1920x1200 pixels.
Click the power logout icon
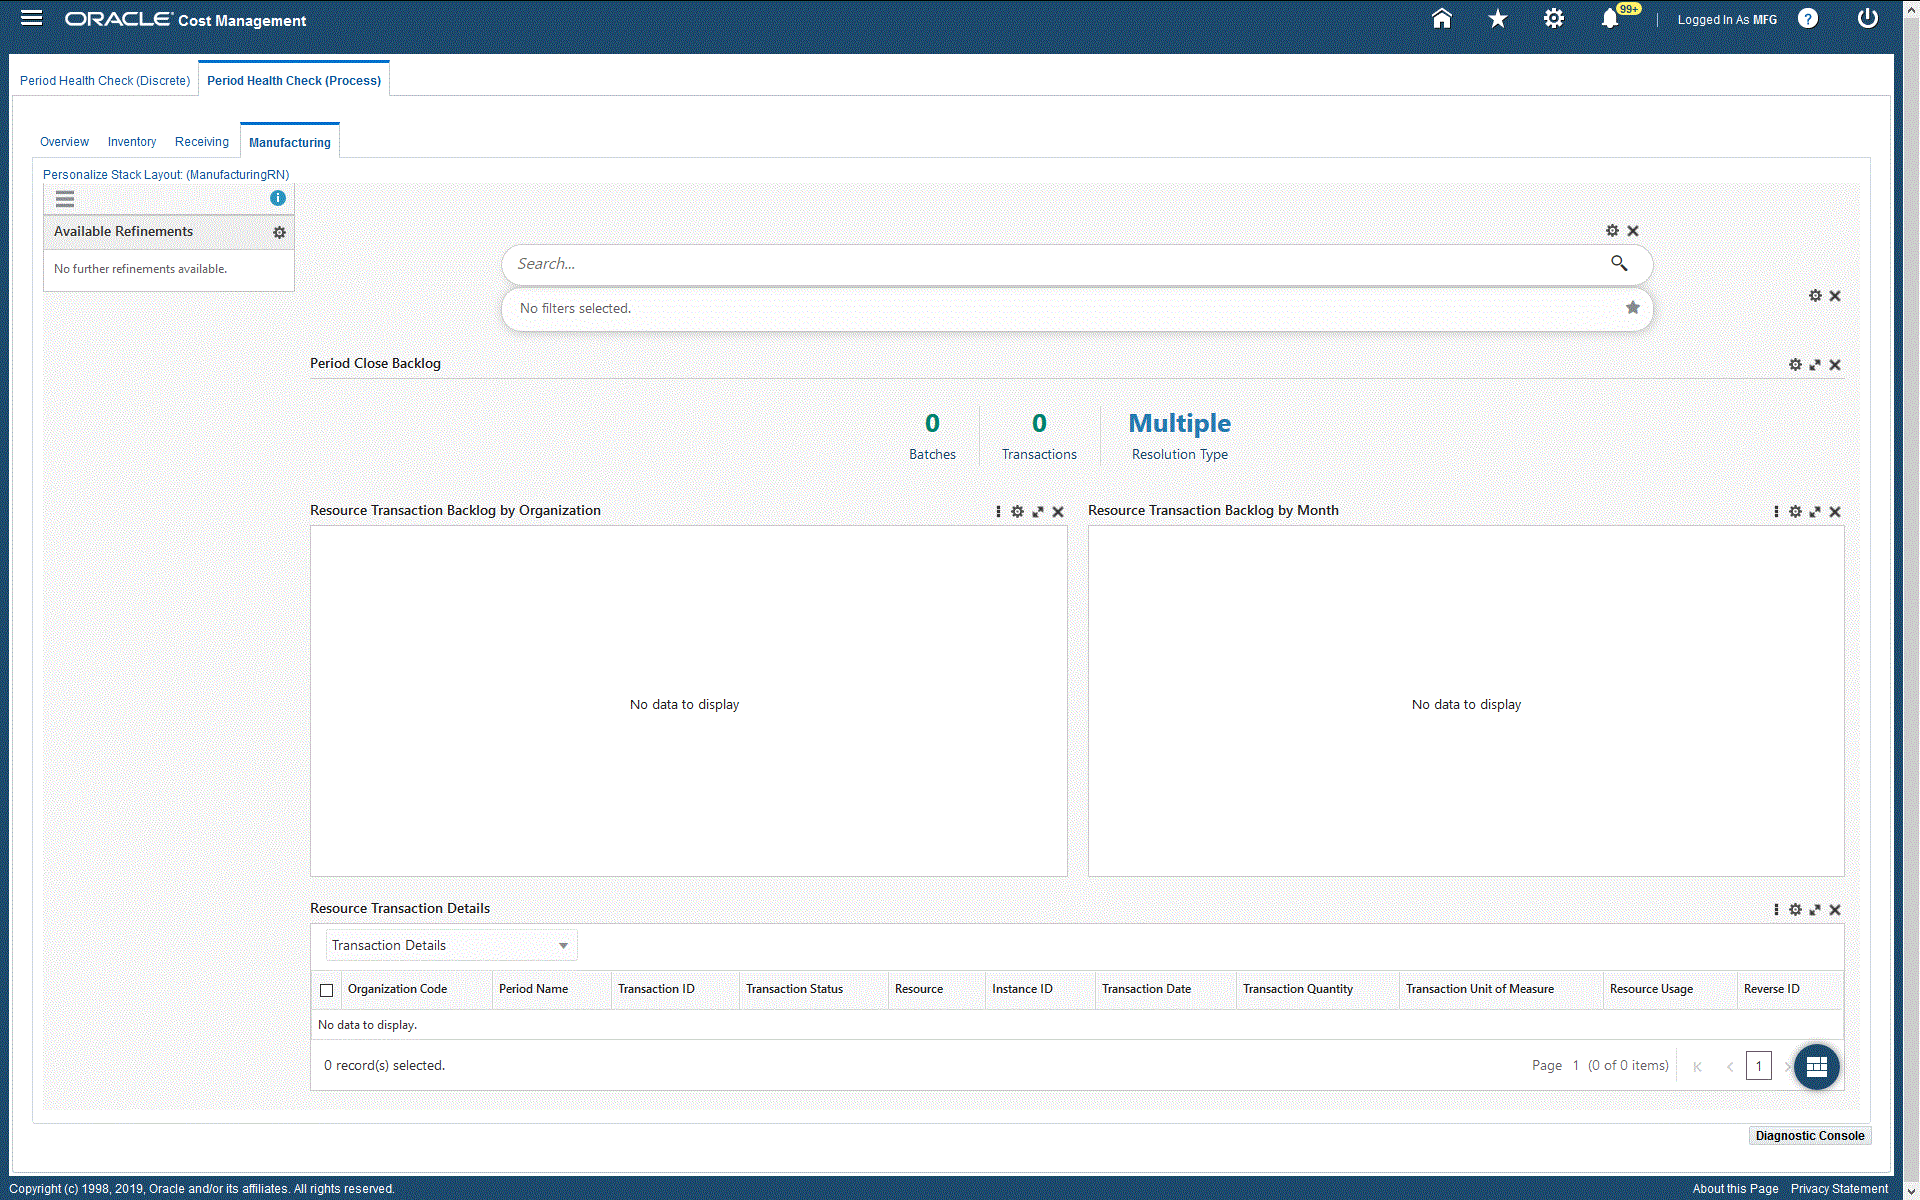click(1867, 19)
